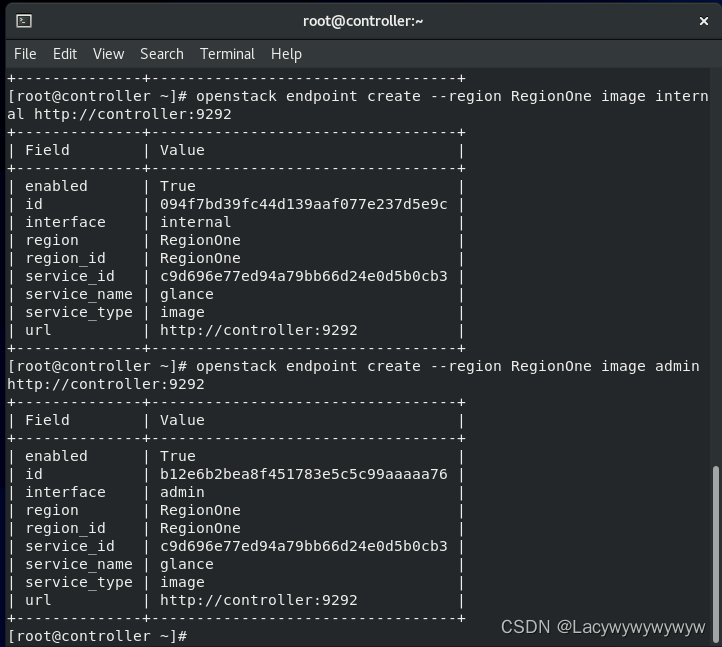Screen dimensions: 722x647
Task: Click the service_id value in the admin endpoint table
Action: pos(303,546)
